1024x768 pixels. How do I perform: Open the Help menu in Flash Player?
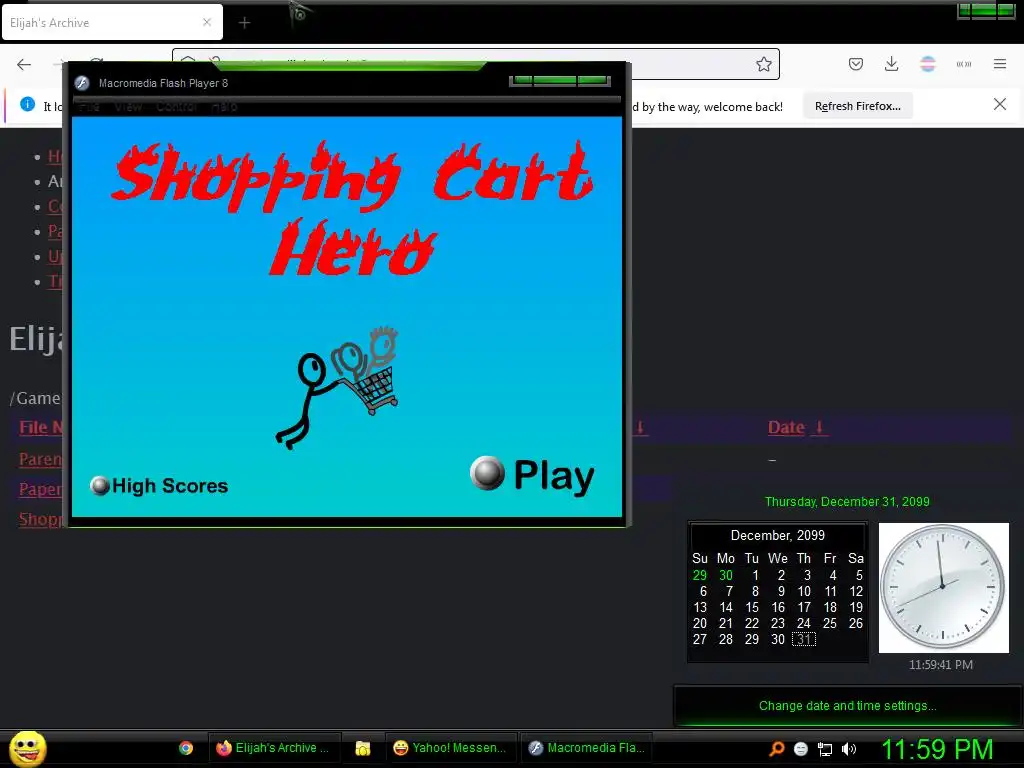click(x=224, y=106)
